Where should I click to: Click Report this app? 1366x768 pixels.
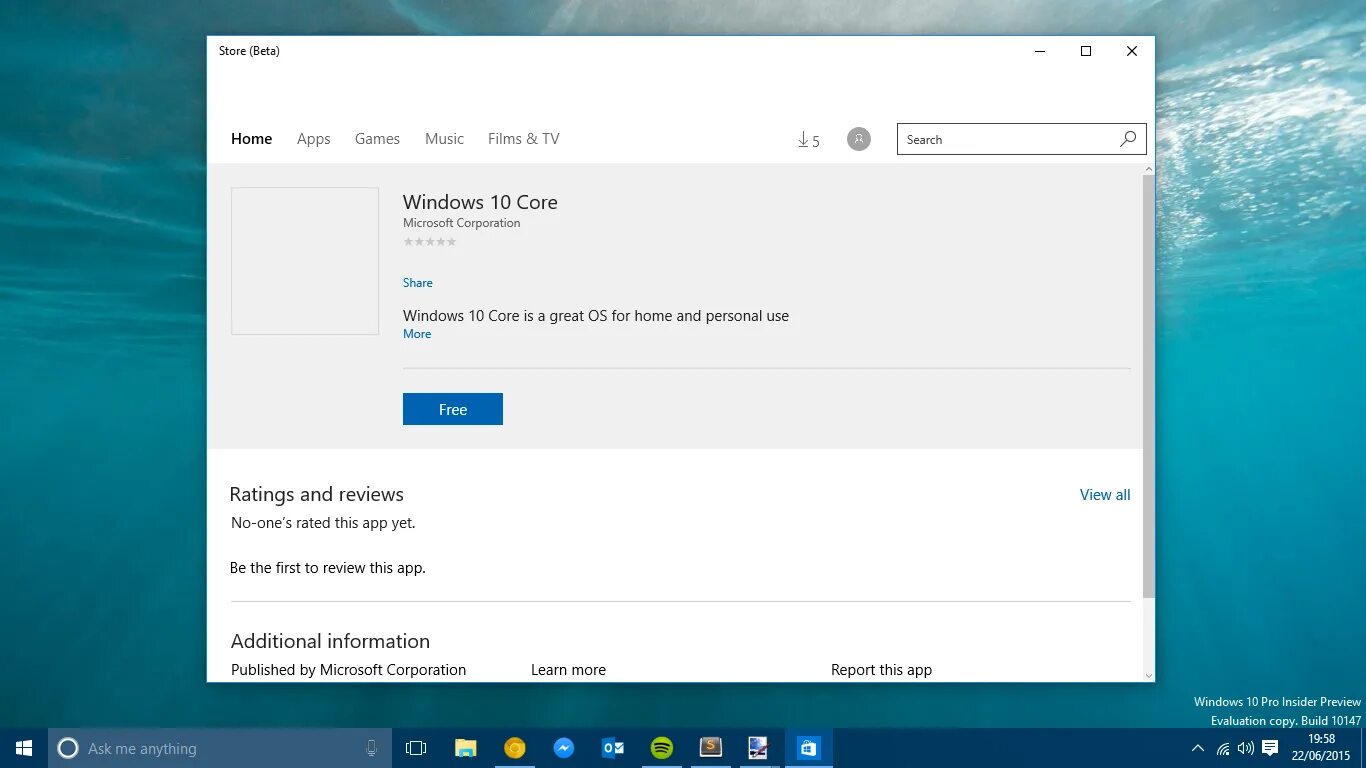(881, 670)
